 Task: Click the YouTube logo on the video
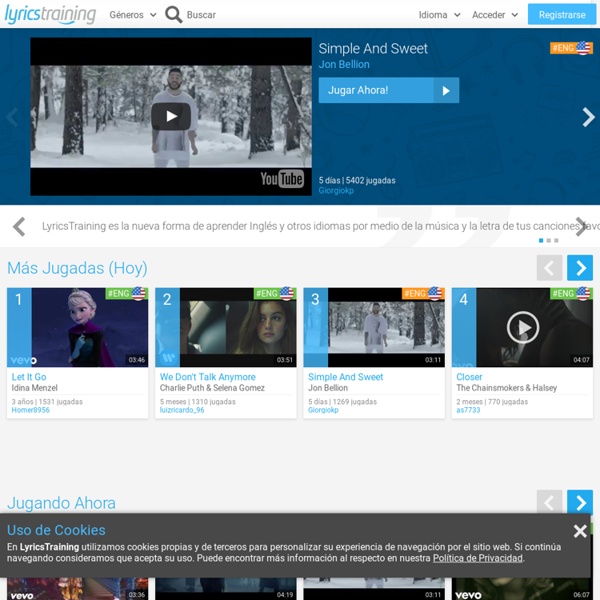pos(282,179)
